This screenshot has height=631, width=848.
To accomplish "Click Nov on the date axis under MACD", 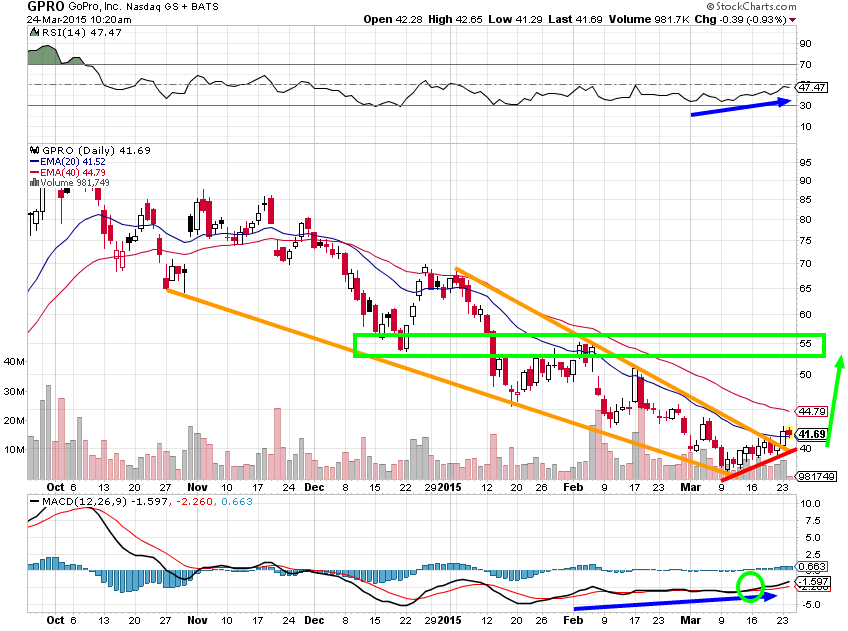I will point(197,620).
